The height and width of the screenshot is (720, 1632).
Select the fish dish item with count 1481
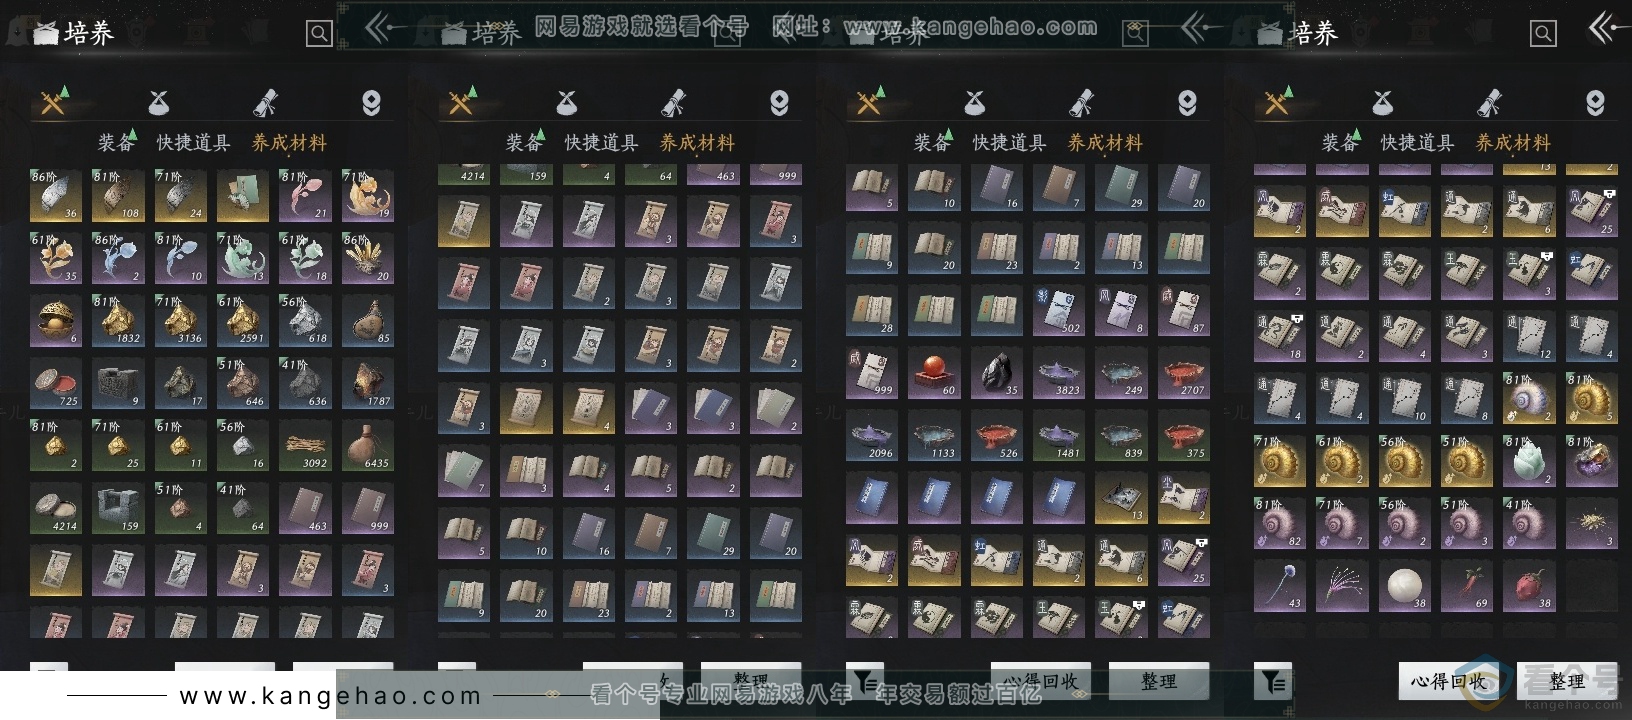[1059, 435]
